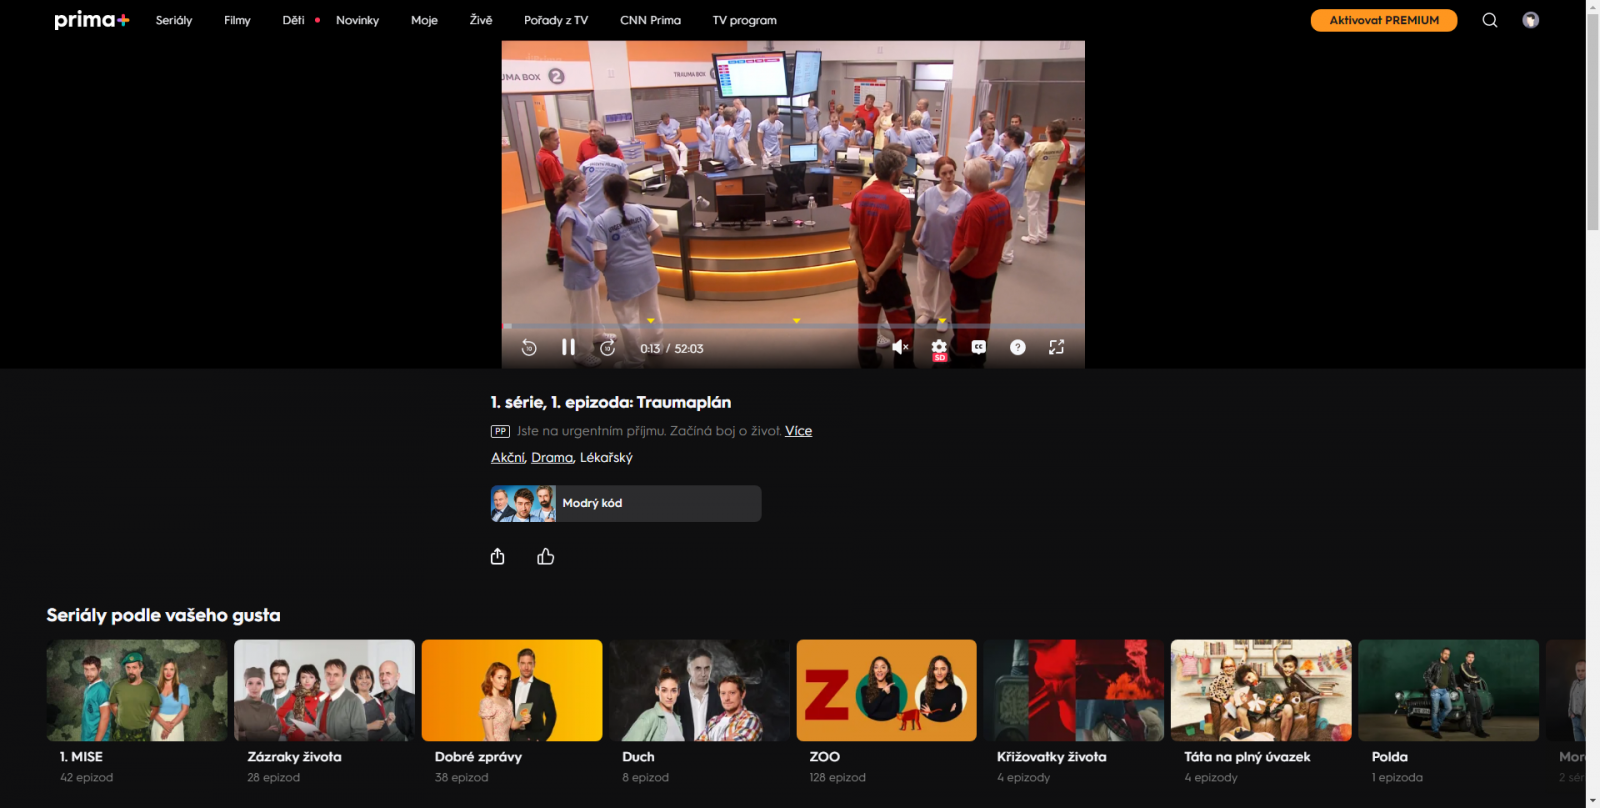Image resolution: width=1600 pixels, height=808 pixels.
Task: Go to prima+ home logo
Action: [91, 20]
